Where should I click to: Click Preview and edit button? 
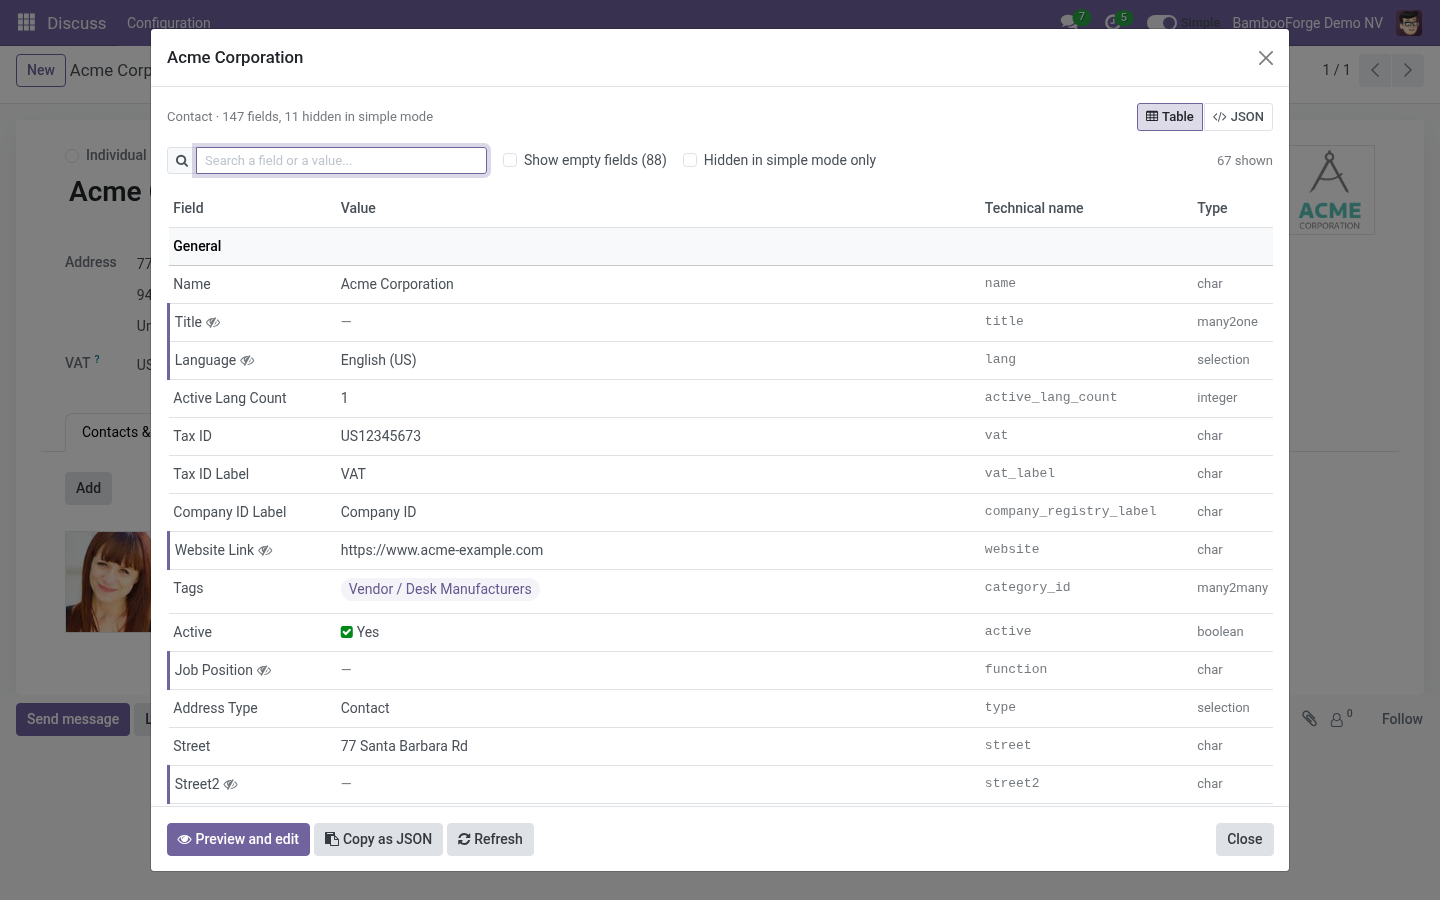point(238,839)
